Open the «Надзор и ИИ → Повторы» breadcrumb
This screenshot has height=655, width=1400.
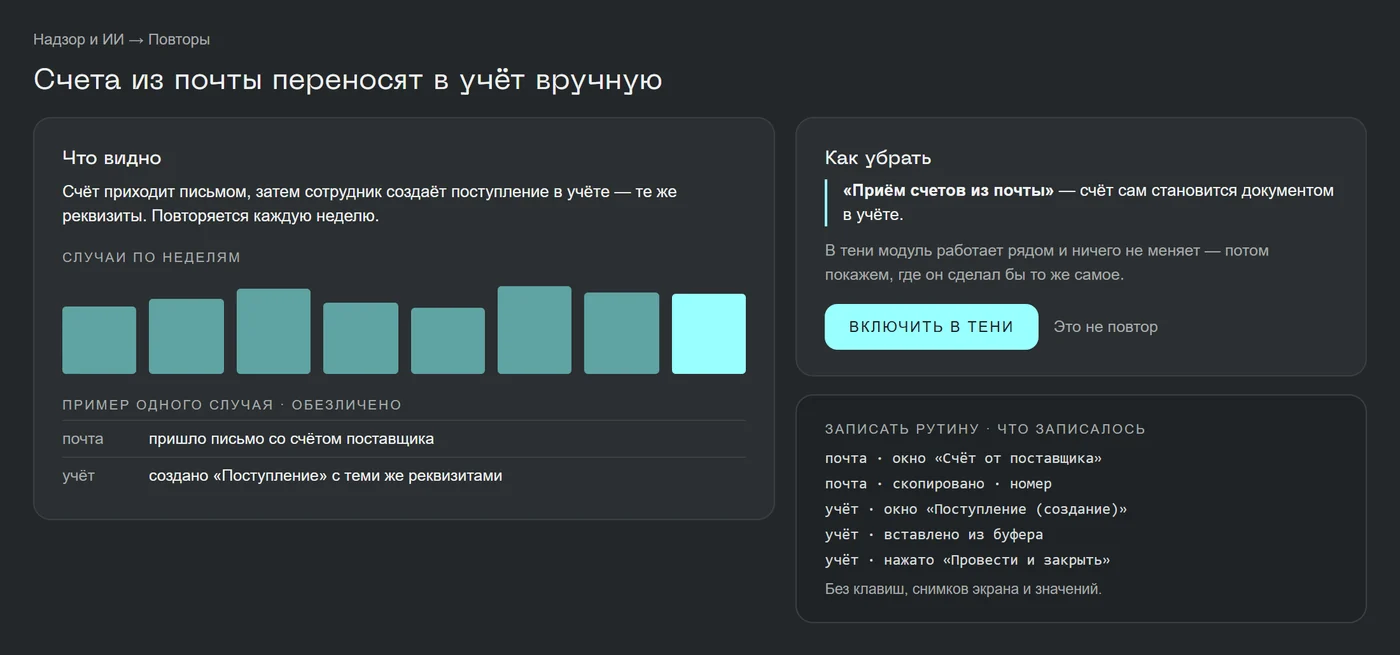click(x=121, y=40)
